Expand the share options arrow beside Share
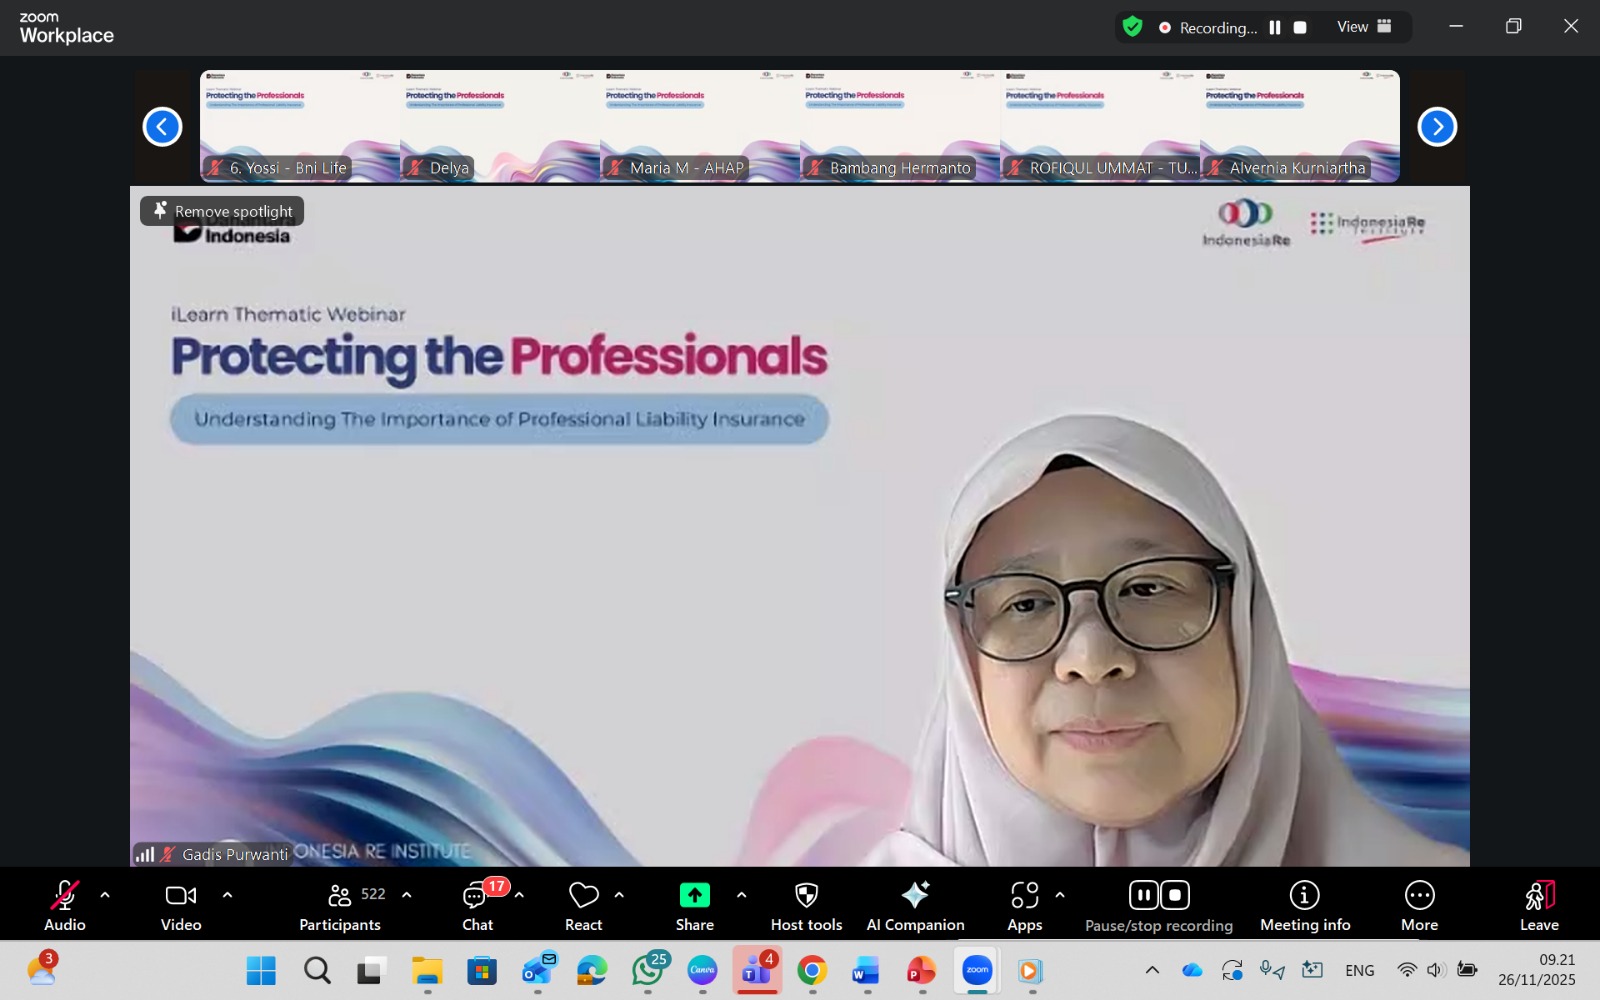The width and height of the screenshot is (1600, 1000). coord(741,895)
